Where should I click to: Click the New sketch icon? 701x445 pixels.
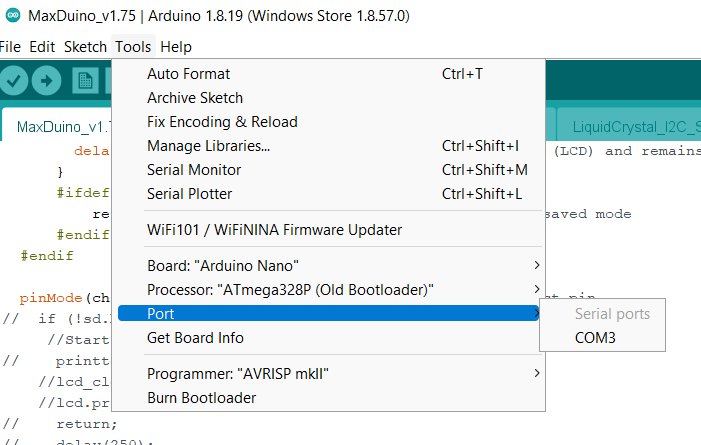pyautogui.click(x=85, y=80)
